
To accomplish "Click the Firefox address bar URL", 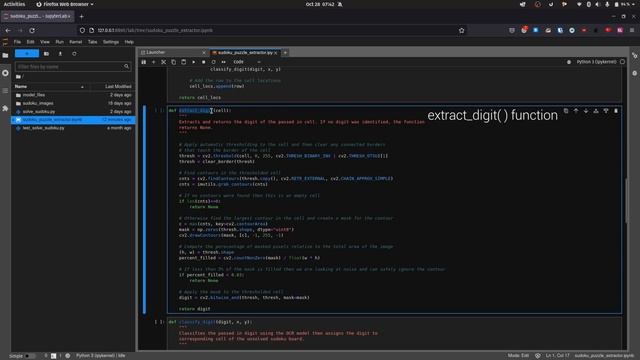I will coord(155,30).
